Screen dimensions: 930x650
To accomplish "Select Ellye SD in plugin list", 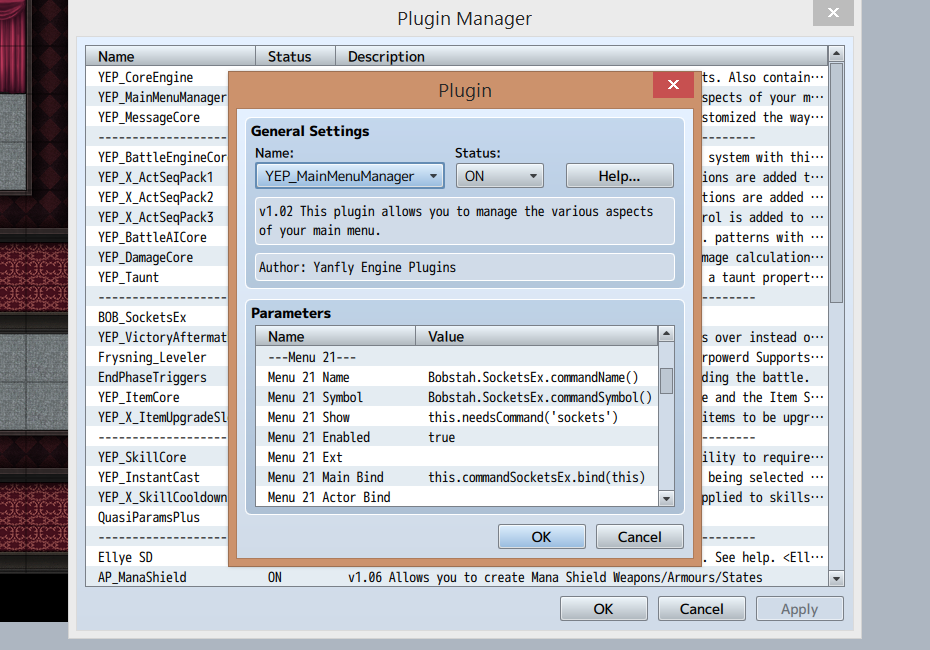I will [x=125, y=557].
